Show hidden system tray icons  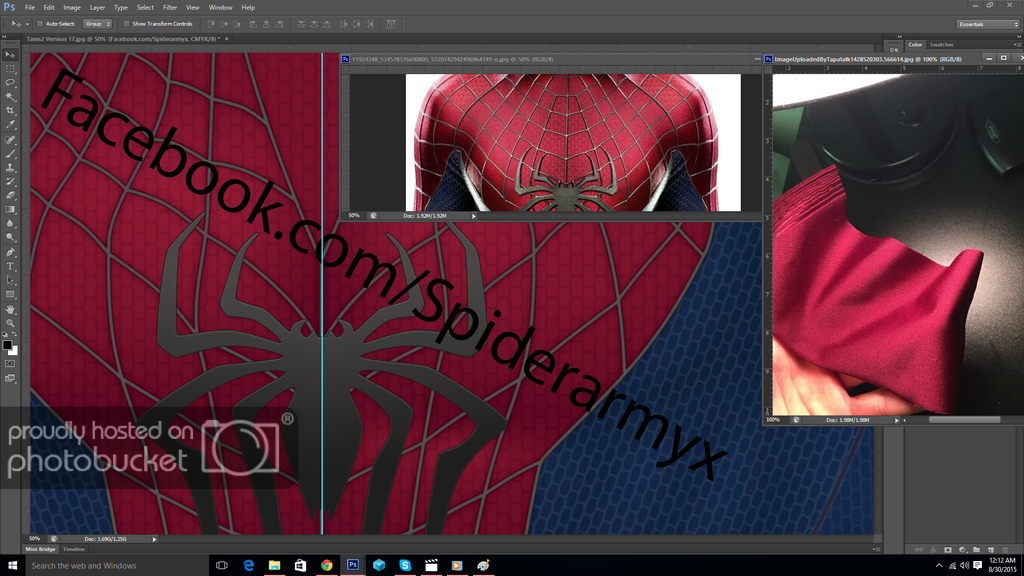tap(939, 566)
